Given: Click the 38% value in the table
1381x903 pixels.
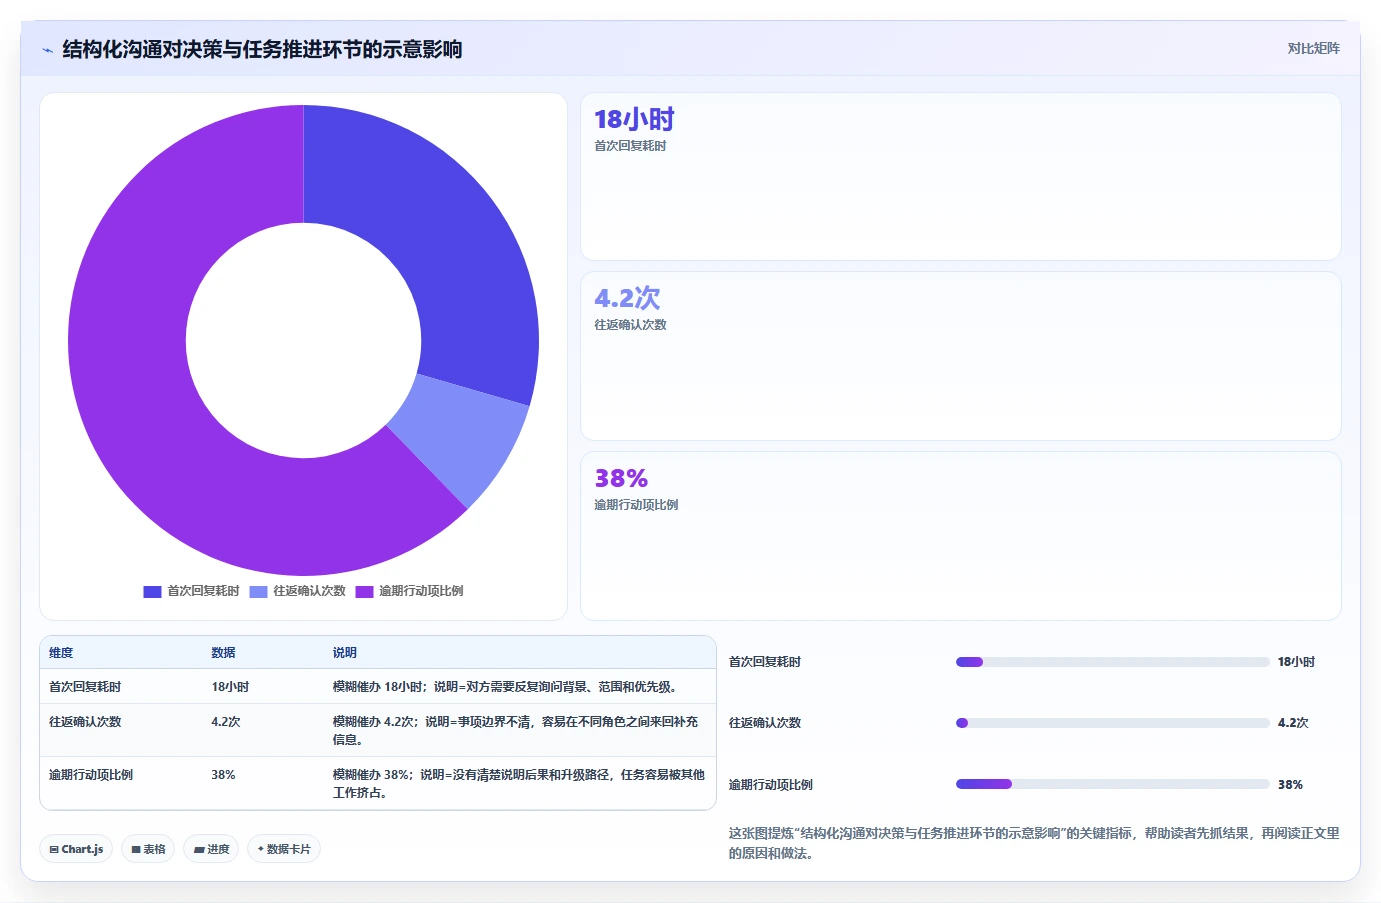Looking at the screenshot, I should [223, 775].
